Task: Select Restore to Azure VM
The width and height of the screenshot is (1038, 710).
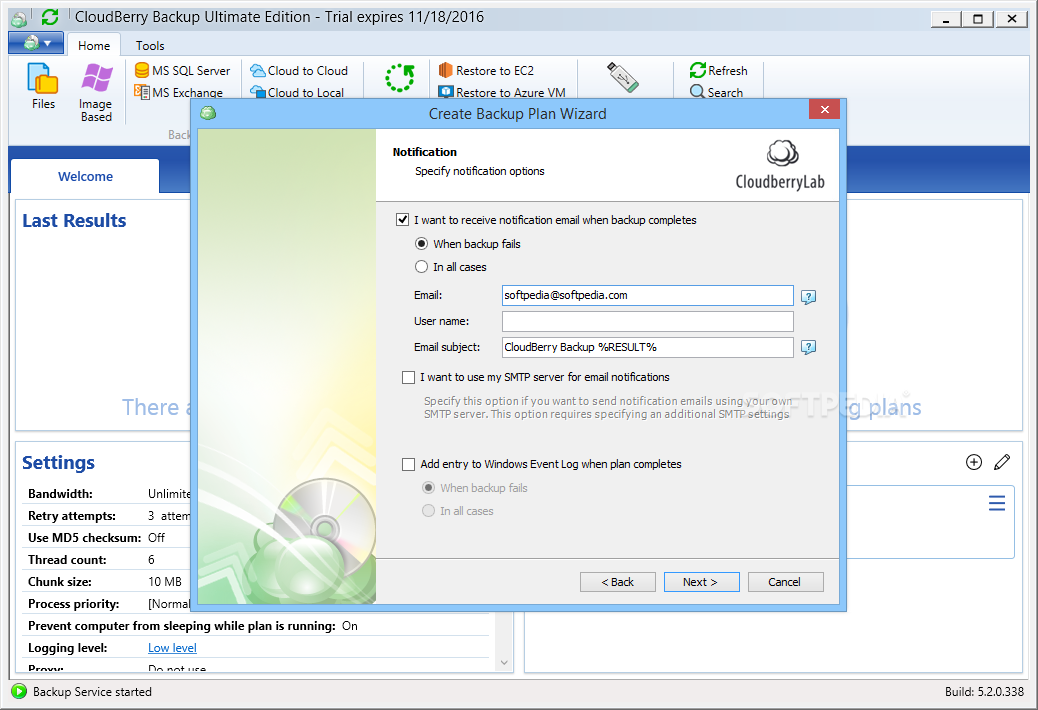Action: (502, 92)
